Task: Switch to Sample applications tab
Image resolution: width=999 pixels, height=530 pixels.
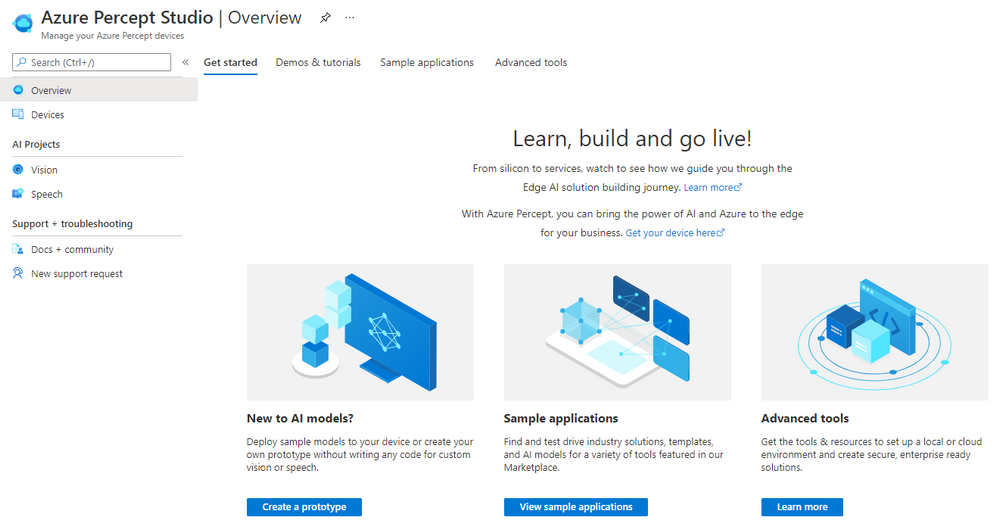Action: point(427,62)
